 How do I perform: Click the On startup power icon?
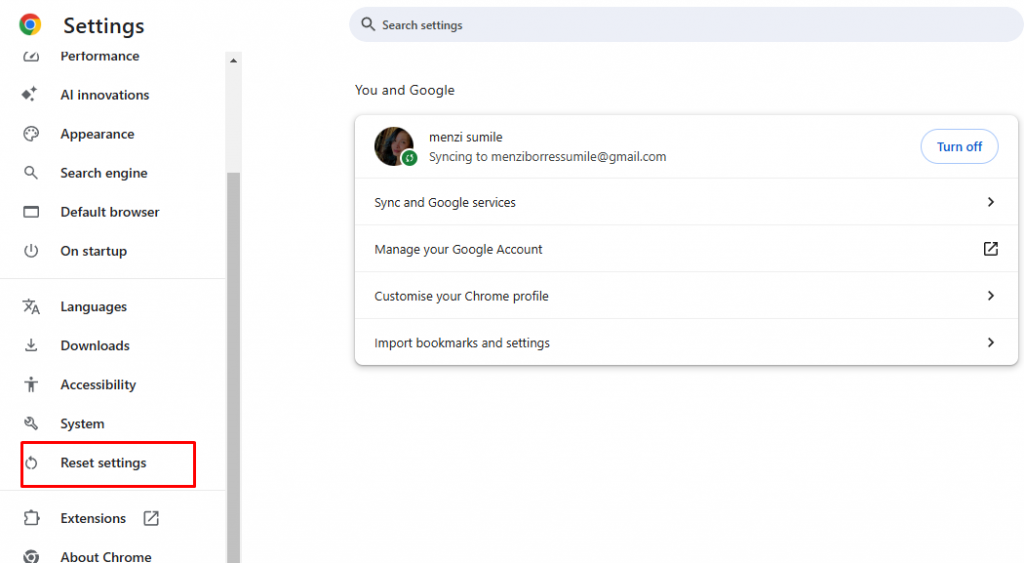pyautogui.click(x=31, y=251)
